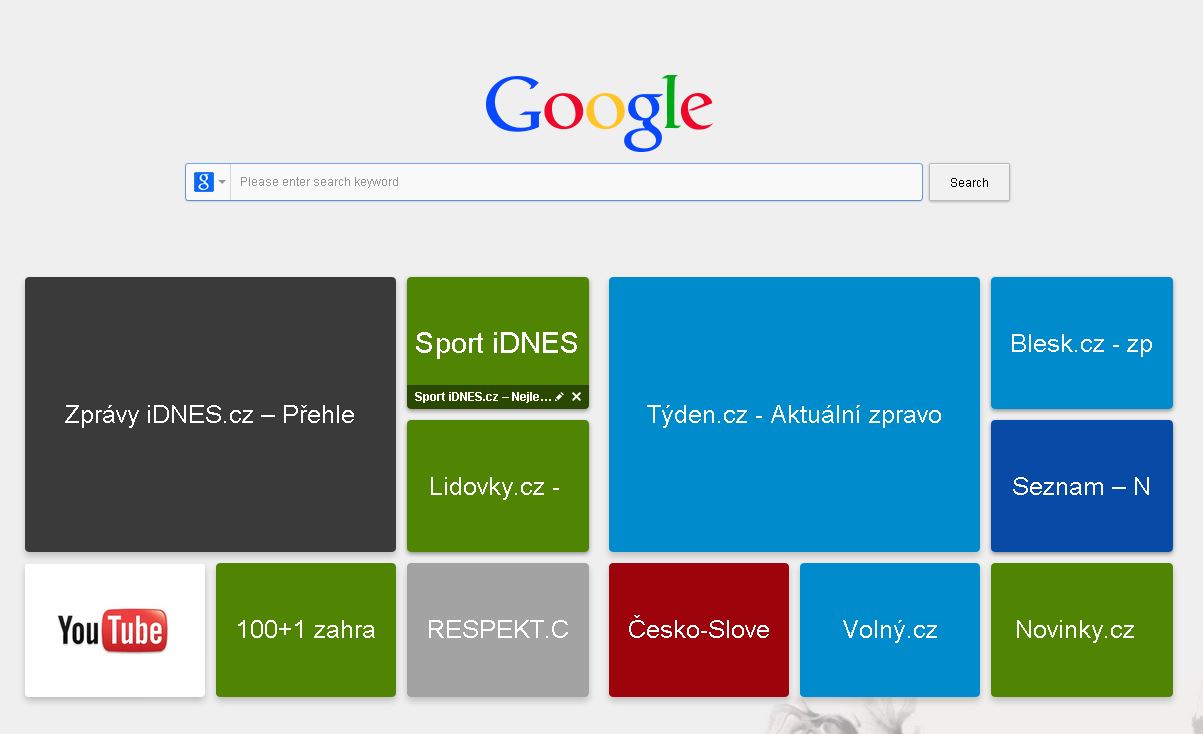Viewport: 1203px width, 734px height.
Task: Open the RESPEKT speed dial
Action: (497, 630)
